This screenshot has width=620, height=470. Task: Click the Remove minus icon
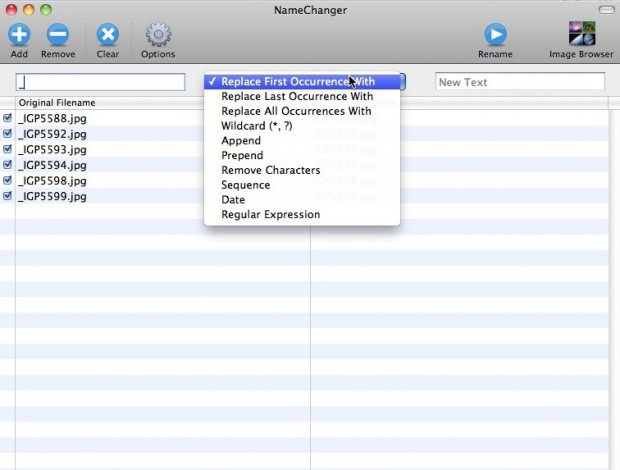pyautogui.click(x=58, y=35)
